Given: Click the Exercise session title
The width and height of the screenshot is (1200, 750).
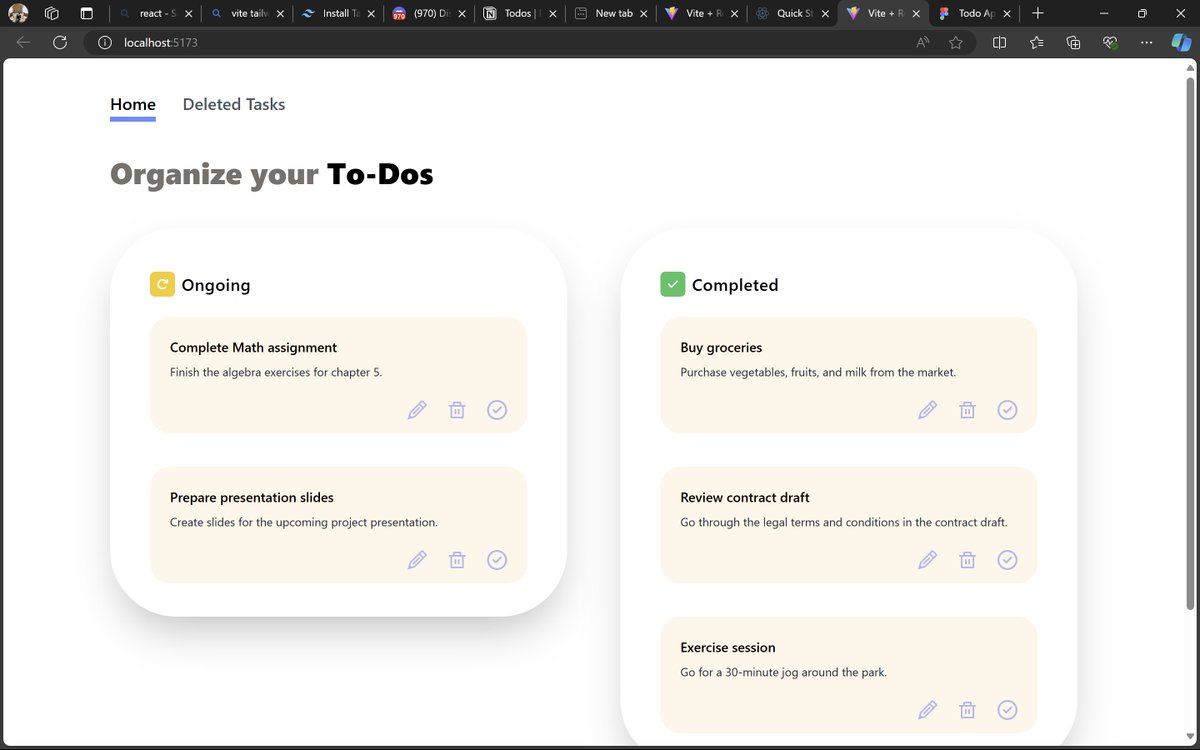Looking at the screenshot, I should 728,648.
